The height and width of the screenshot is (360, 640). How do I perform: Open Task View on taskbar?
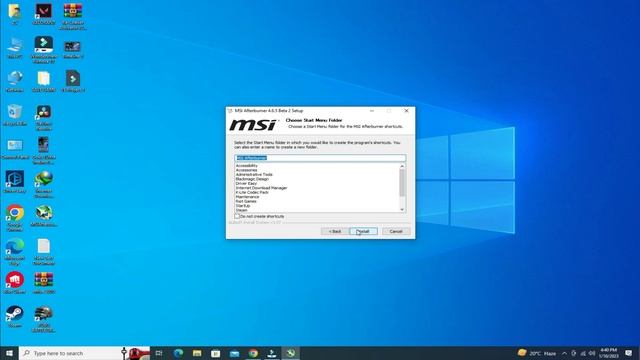coord(159,353)
